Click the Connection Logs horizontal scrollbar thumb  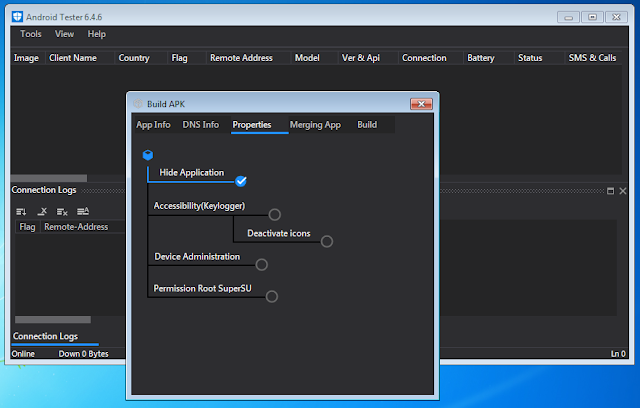(53, 319)
